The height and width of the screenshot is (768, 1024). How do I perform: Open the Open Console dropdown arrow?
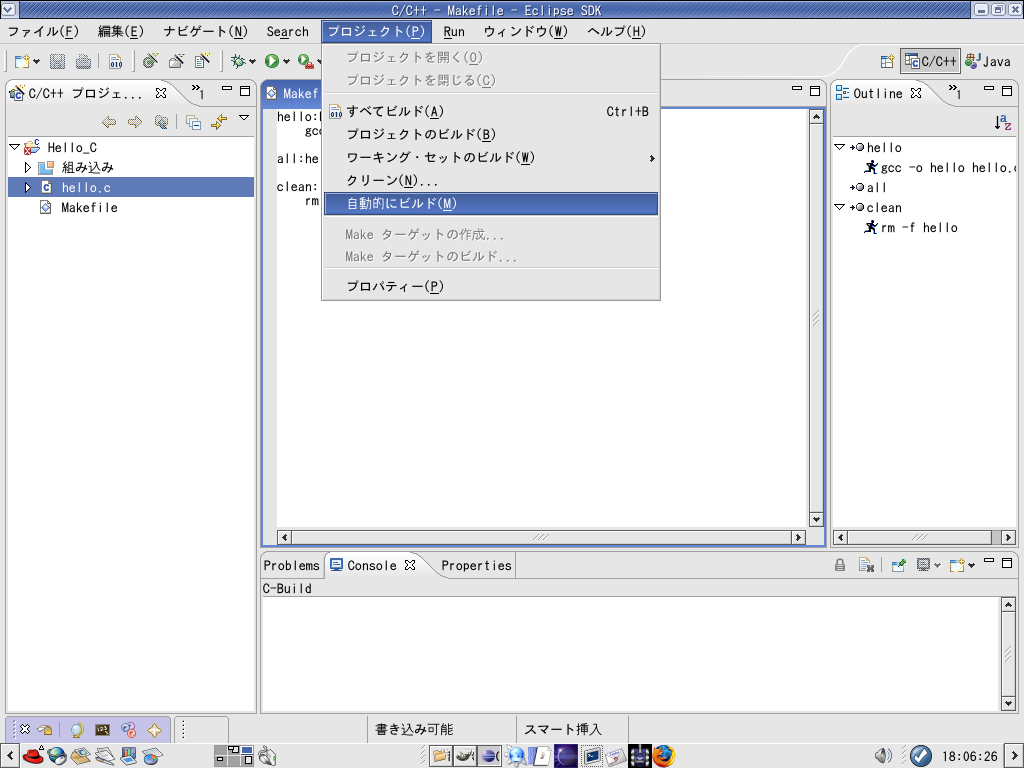click(972, 566)
